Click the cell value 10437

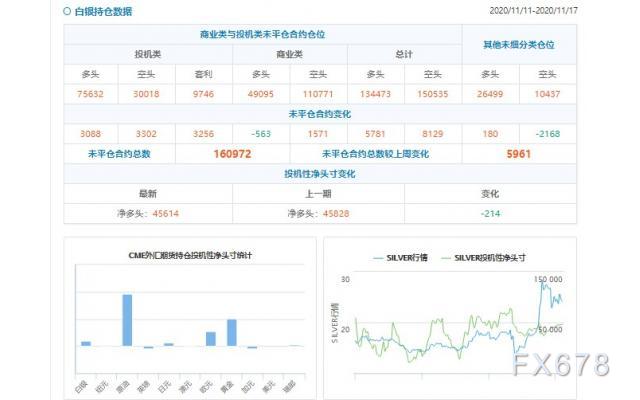547,94
